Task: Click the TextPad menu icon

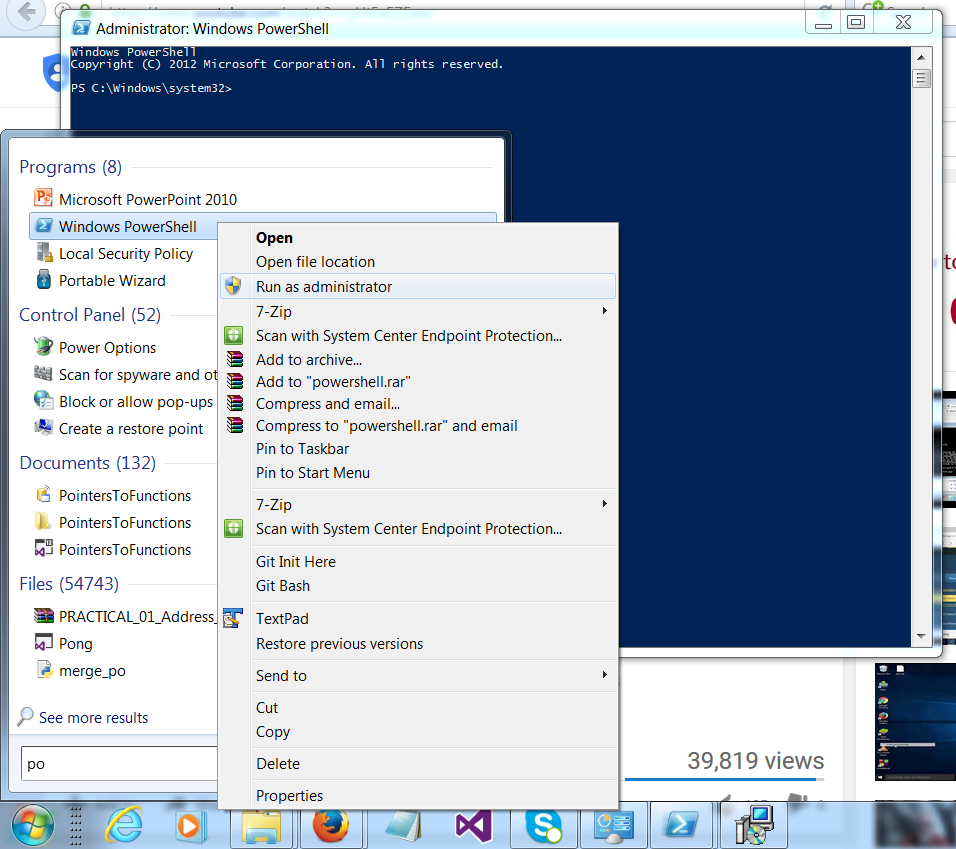Action: (233, 618)
